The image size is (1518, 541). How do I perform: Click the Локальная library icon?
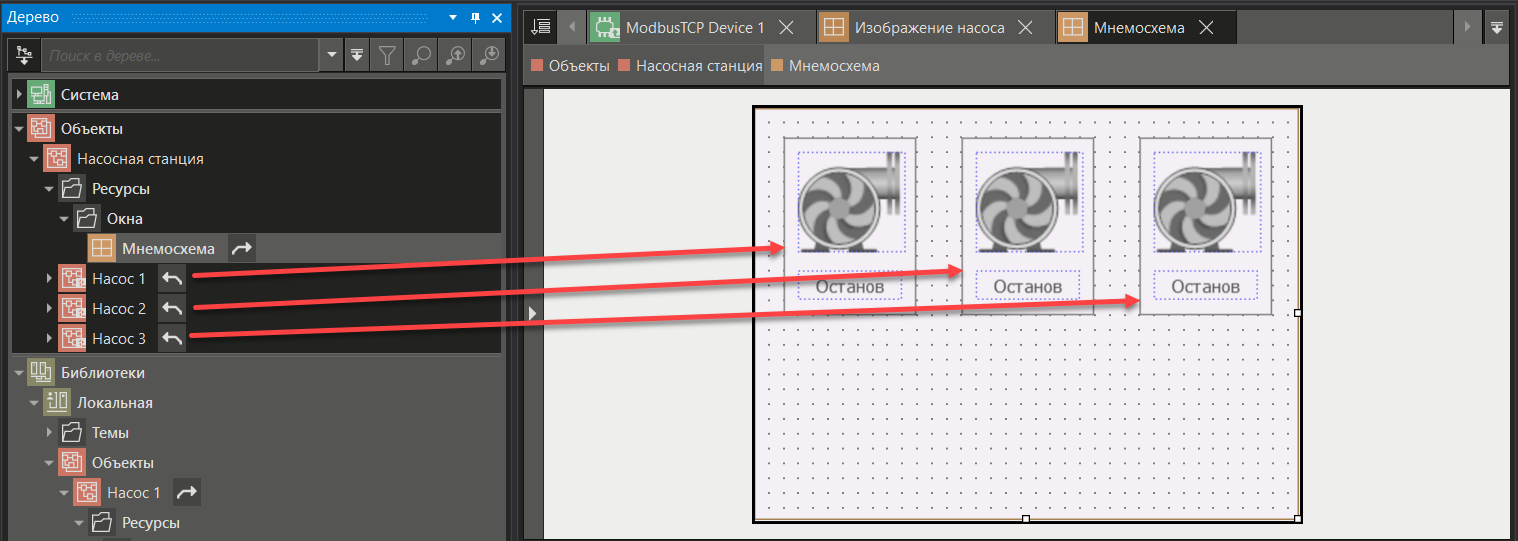coord(56,402)
